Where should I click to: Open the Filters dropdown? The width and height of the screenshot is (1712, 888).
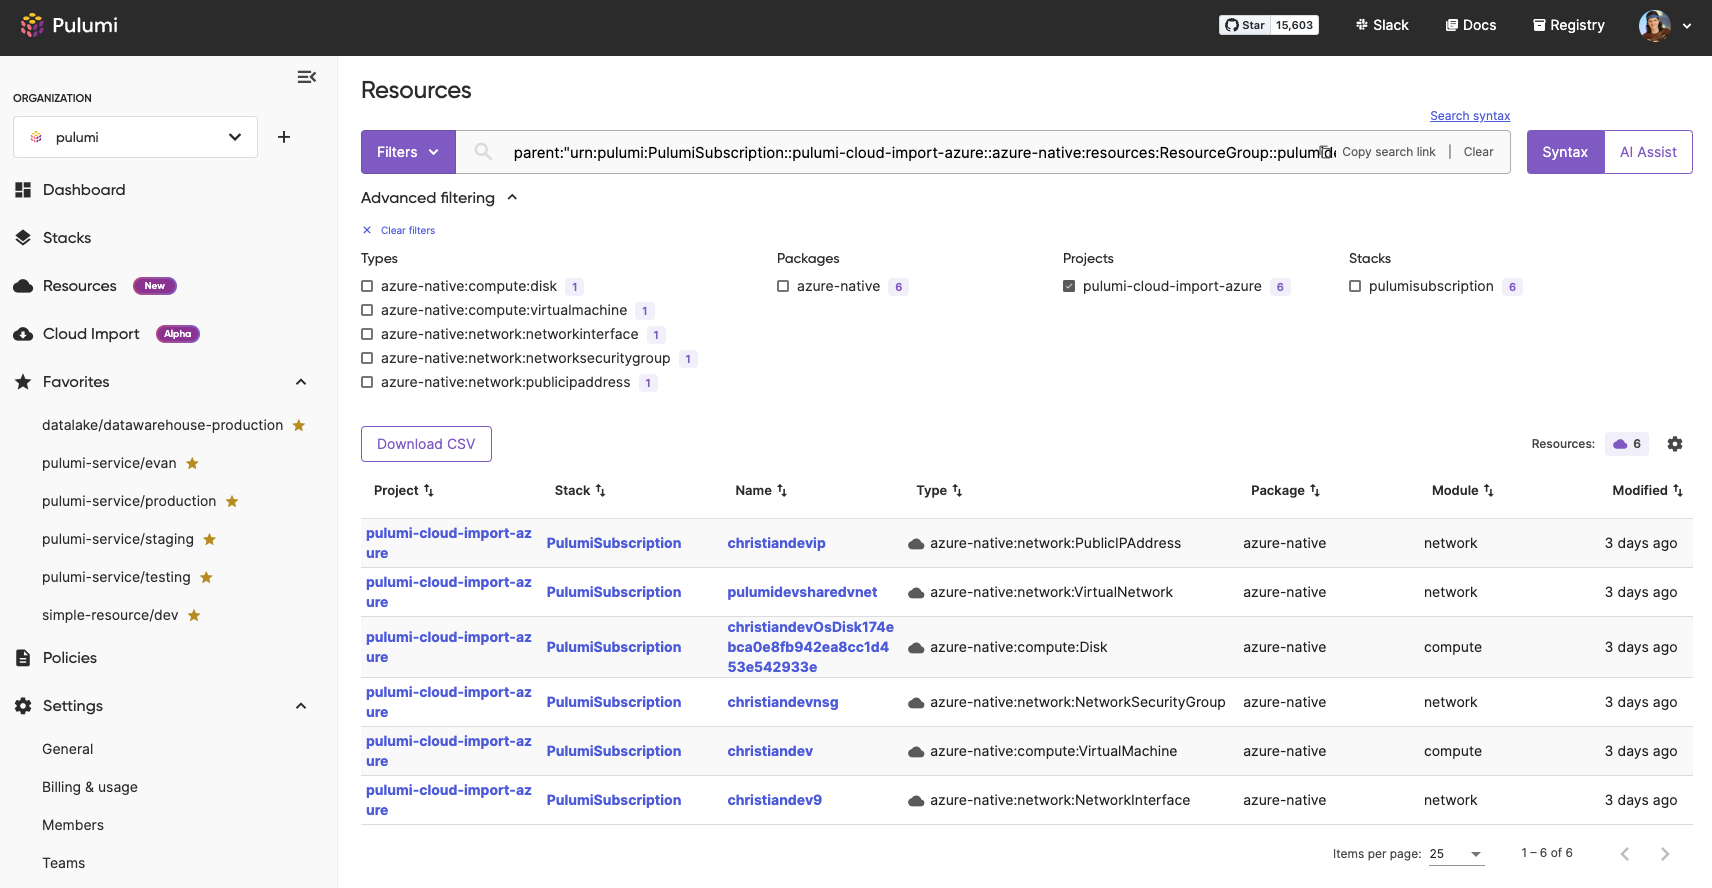pyautogui.click(x=408, y=152)
